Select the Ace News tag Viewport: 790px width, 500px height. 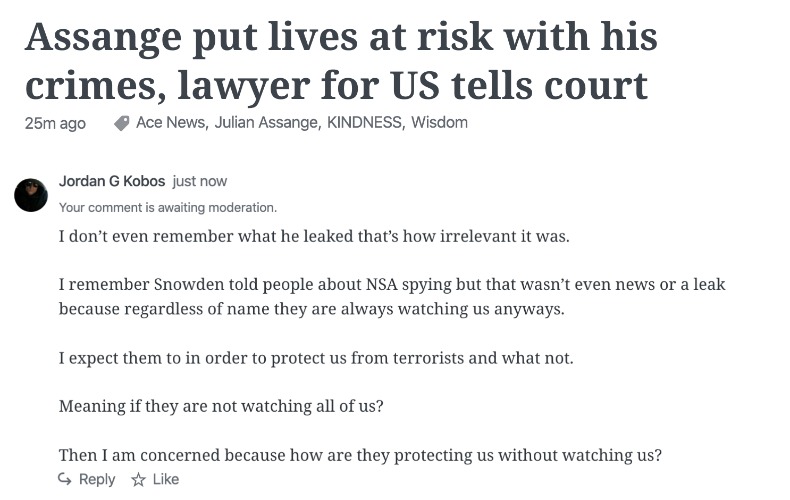tap(172, 122)
